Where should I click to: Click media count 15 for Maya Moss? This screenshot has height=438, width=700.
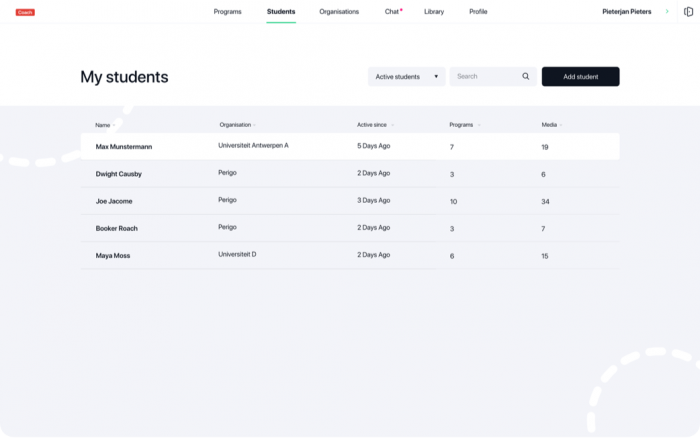(x=545, y=256)
